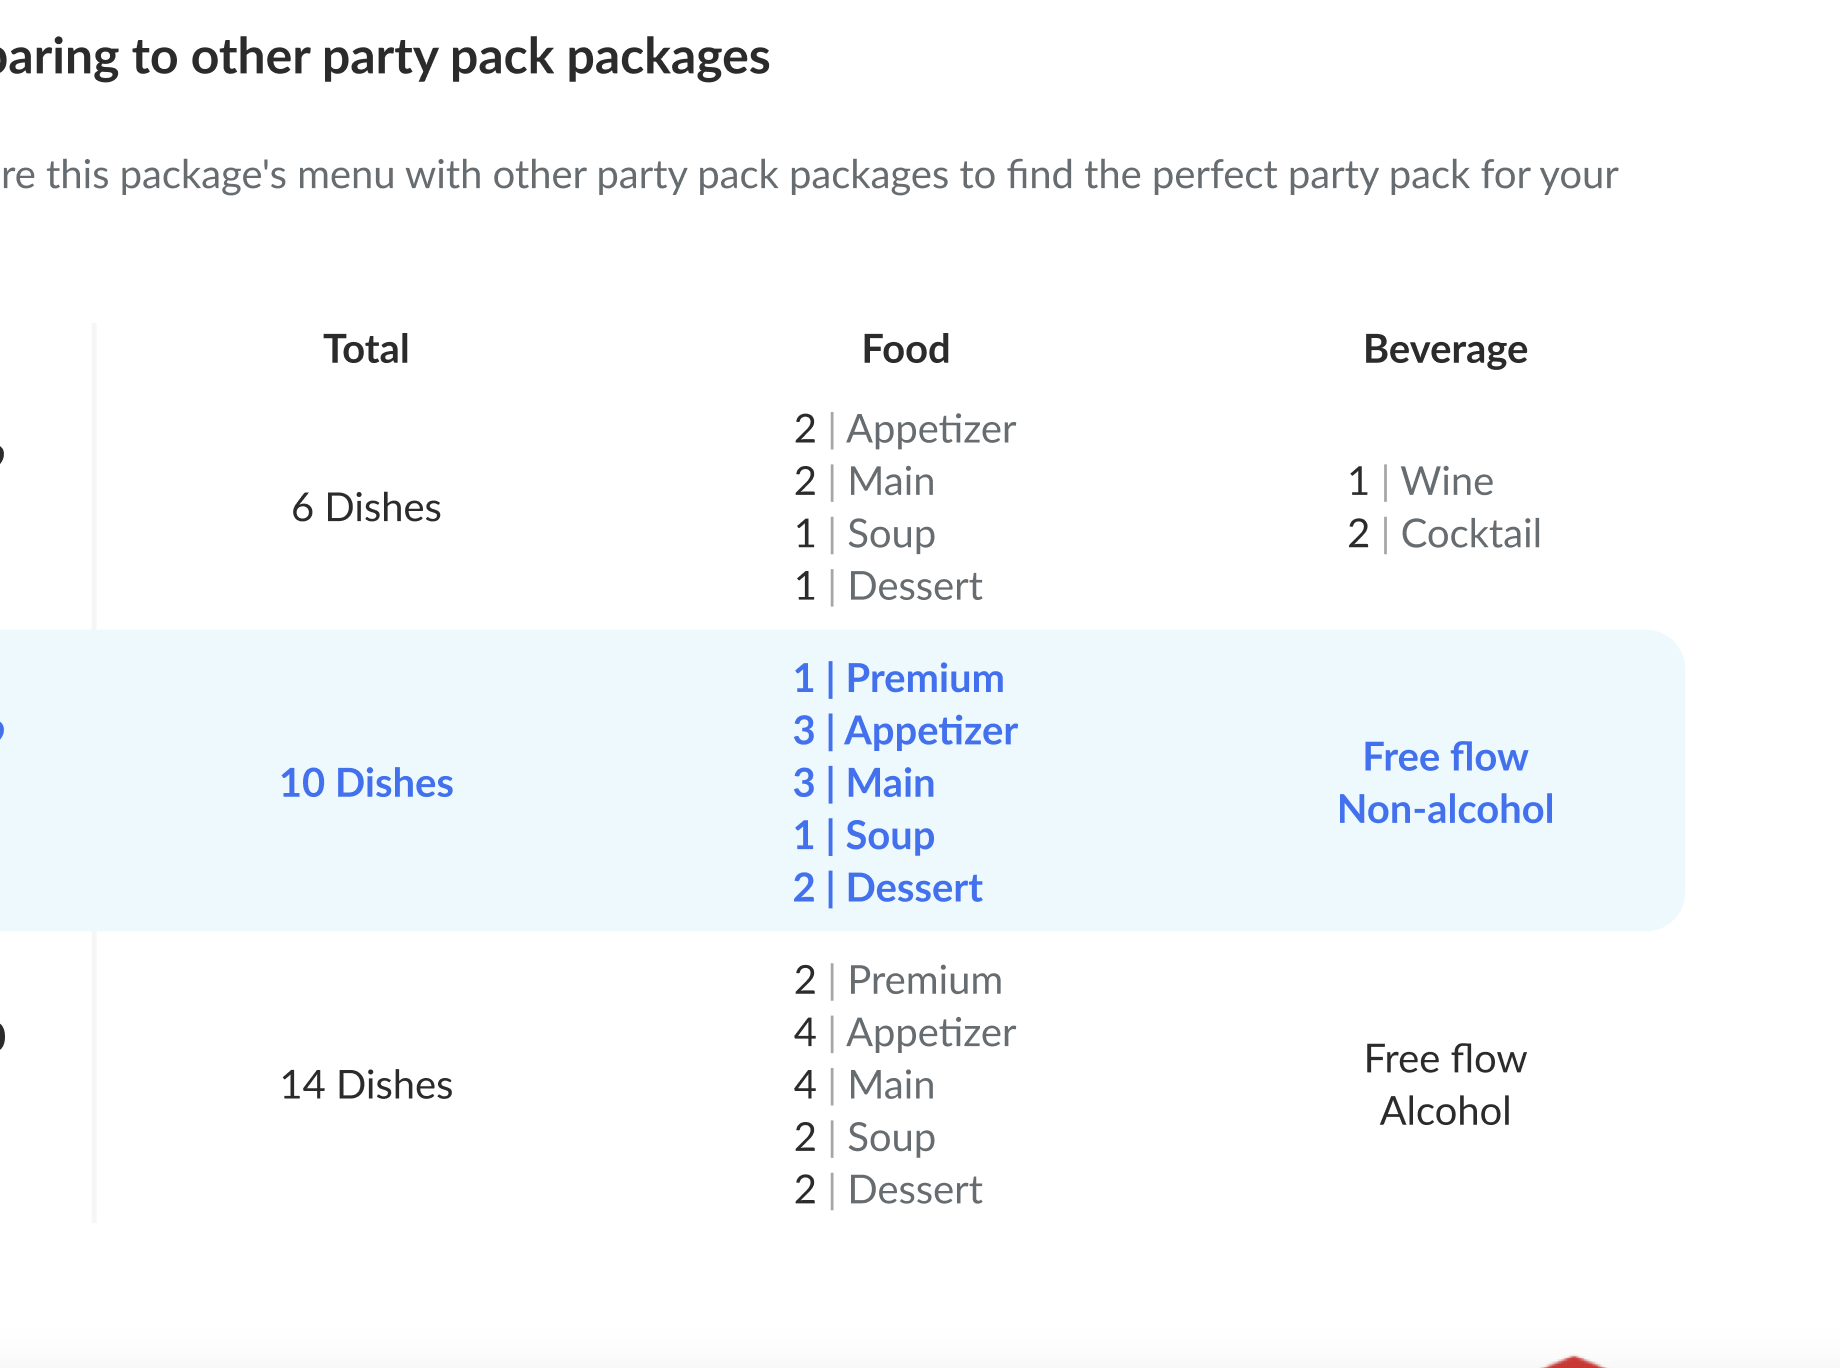Click the Beverage column header

point(1445,349)
